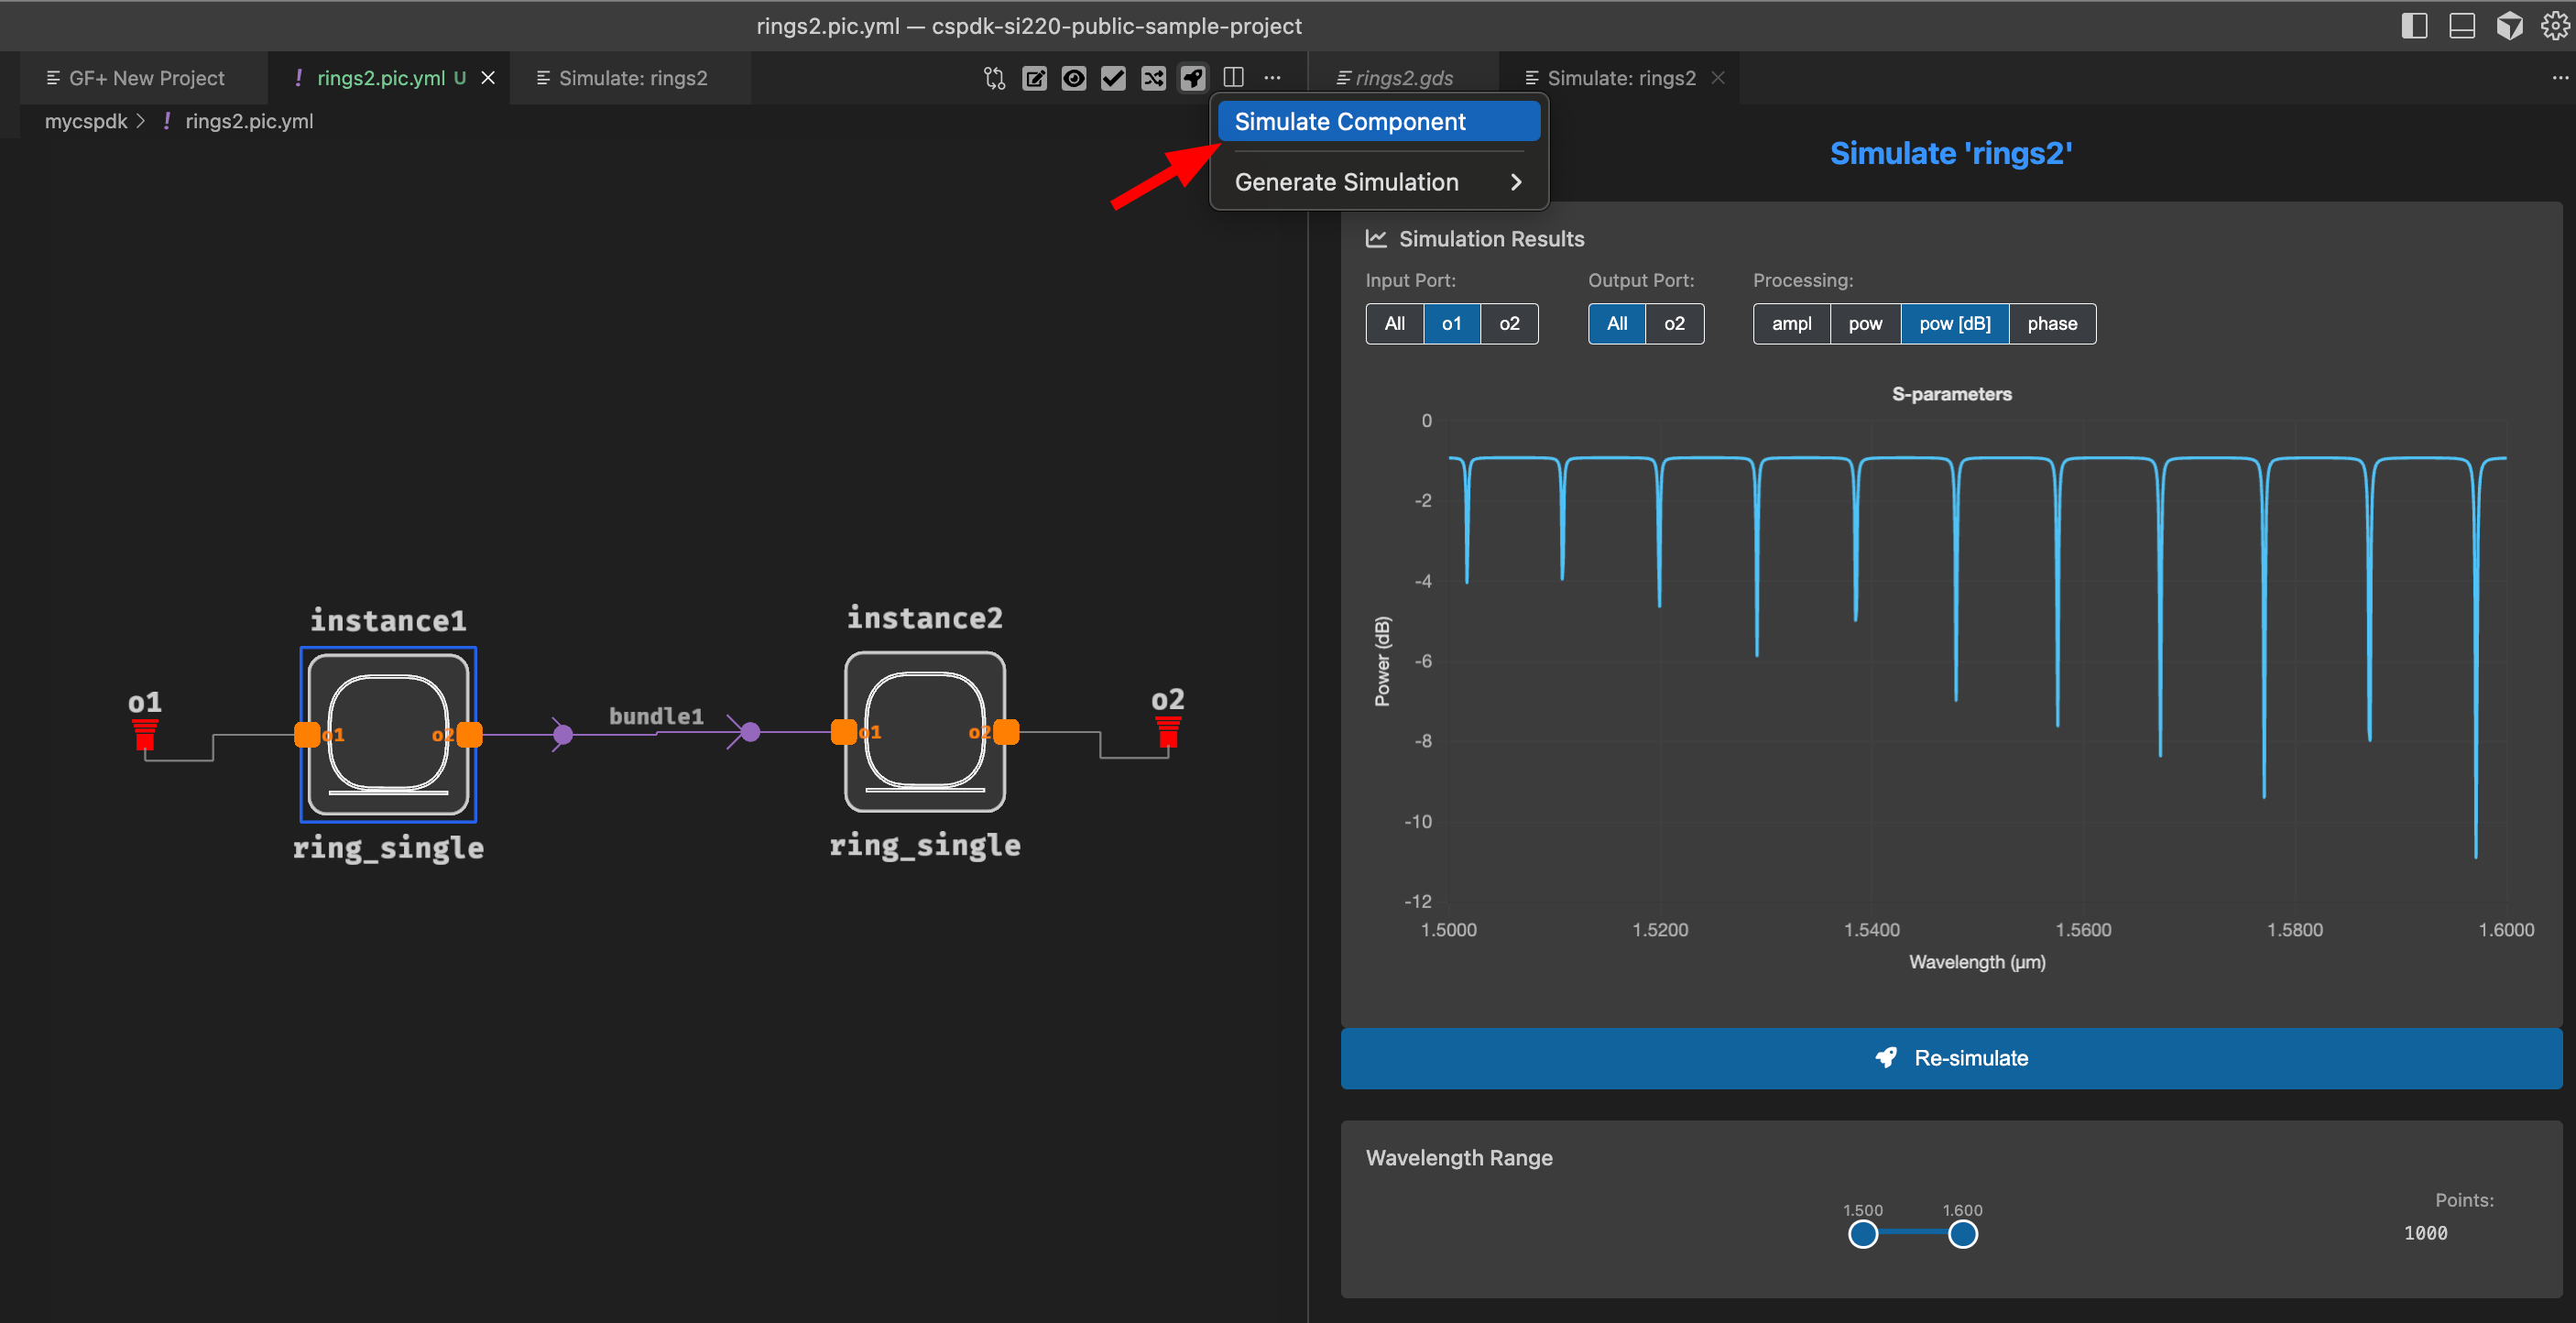Click the 1.600 wavelength slider handle
The image size is (2576, 1323).
(1962, 1234)
